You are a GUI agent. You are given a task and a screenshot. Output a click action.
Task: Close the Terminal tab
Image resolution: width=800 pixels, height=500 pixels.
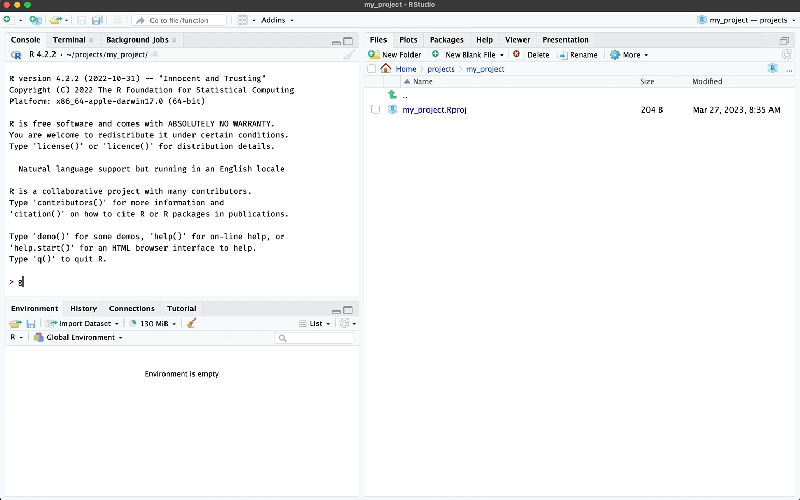(x=91, y=40)
